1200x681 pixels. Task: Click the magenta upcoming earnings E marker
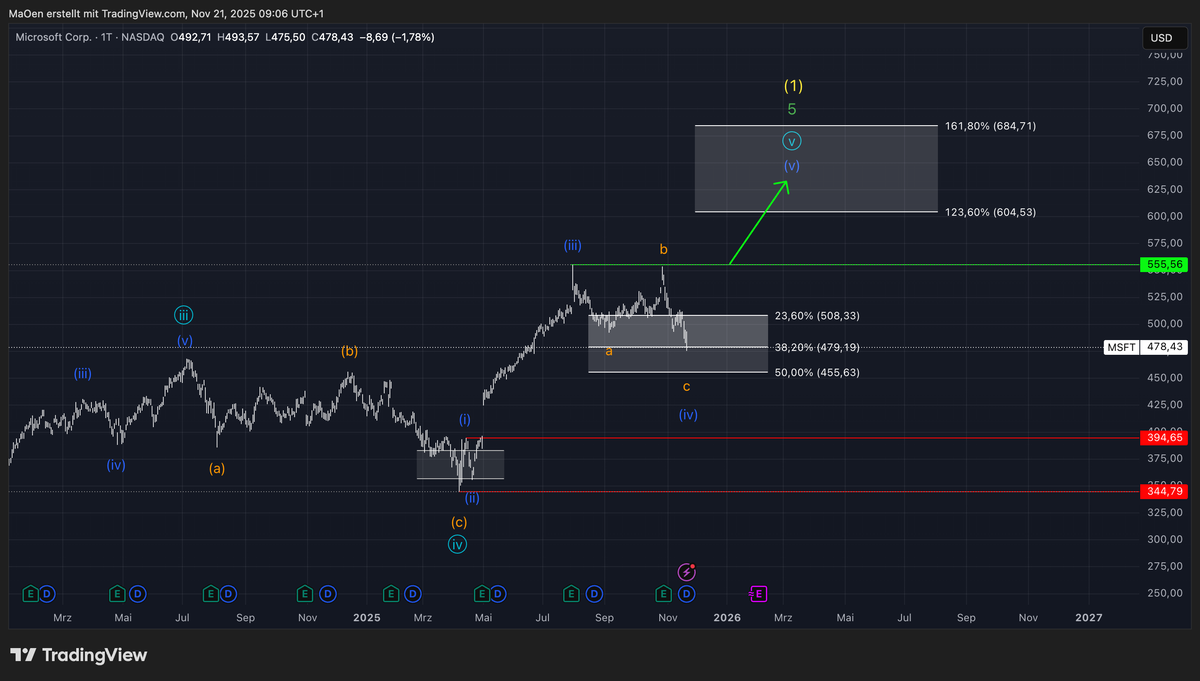coord(758,593)
